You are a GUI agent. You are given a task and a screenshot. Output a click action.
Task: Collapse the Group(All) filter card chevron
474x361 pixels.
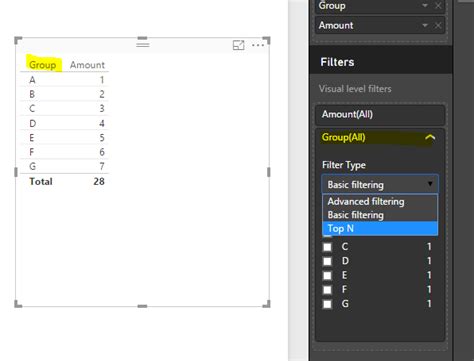430,137
